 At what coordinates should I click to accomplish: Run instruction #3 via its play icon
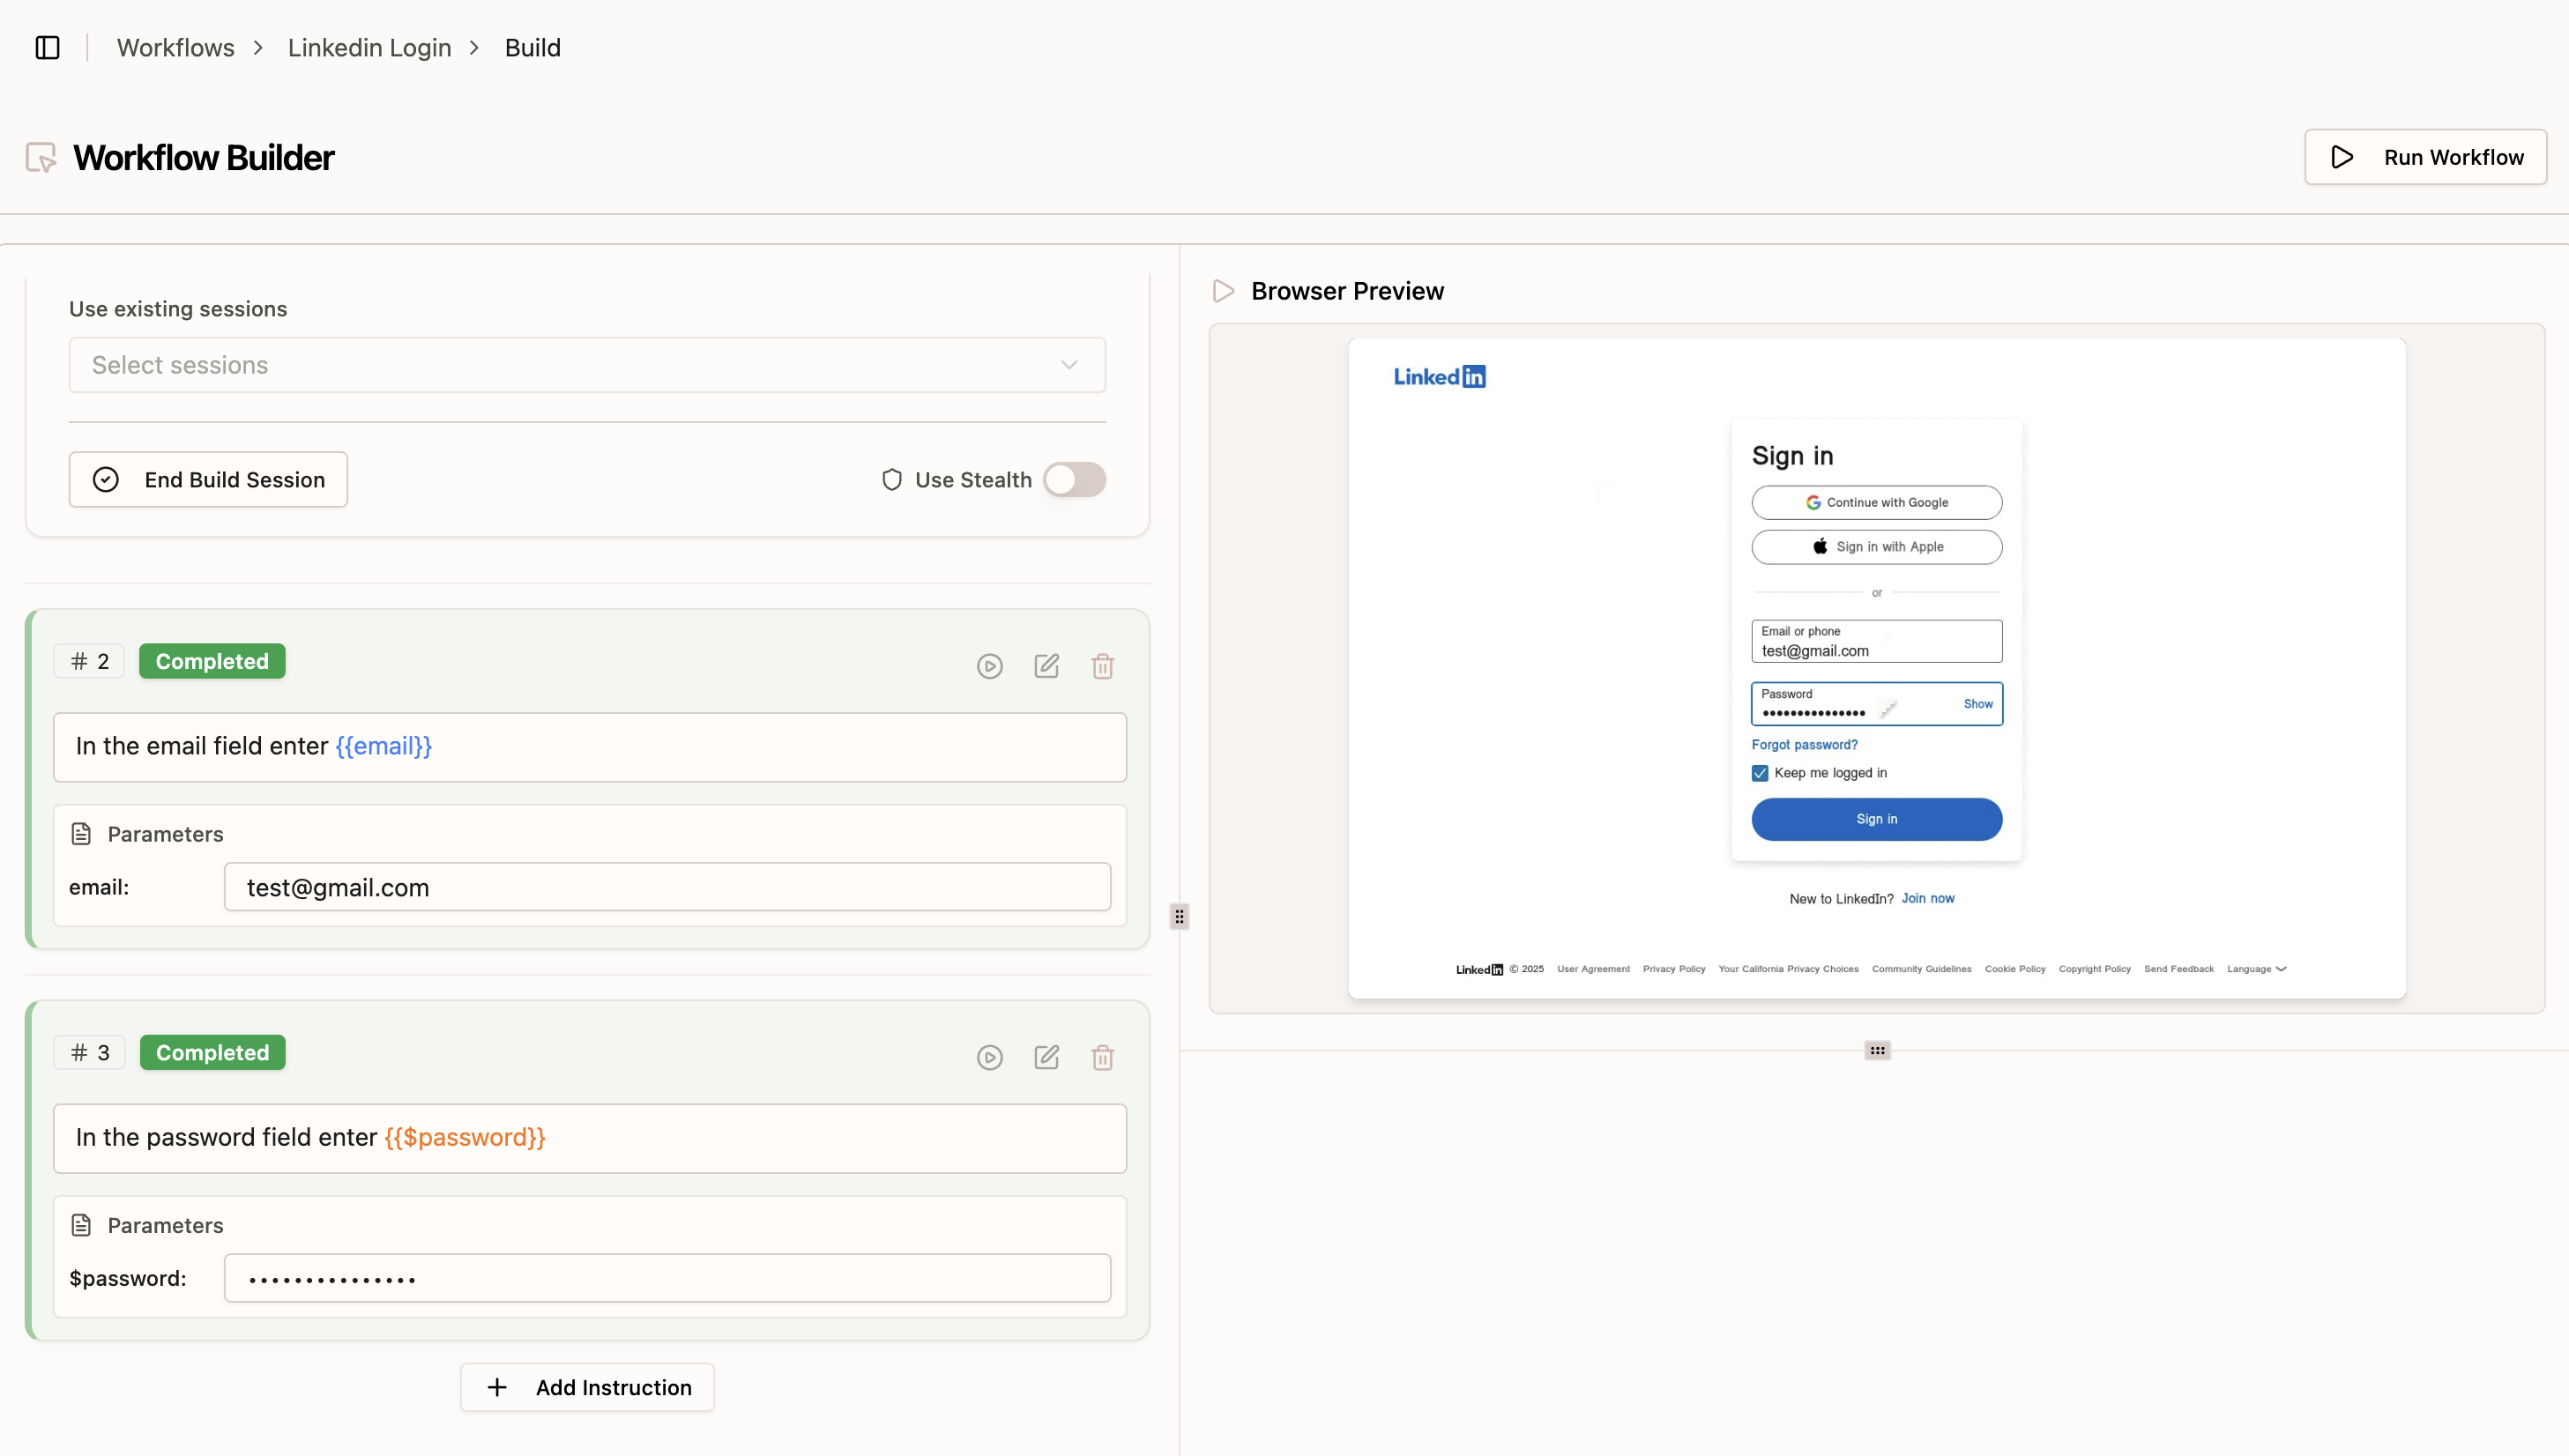989,1056
